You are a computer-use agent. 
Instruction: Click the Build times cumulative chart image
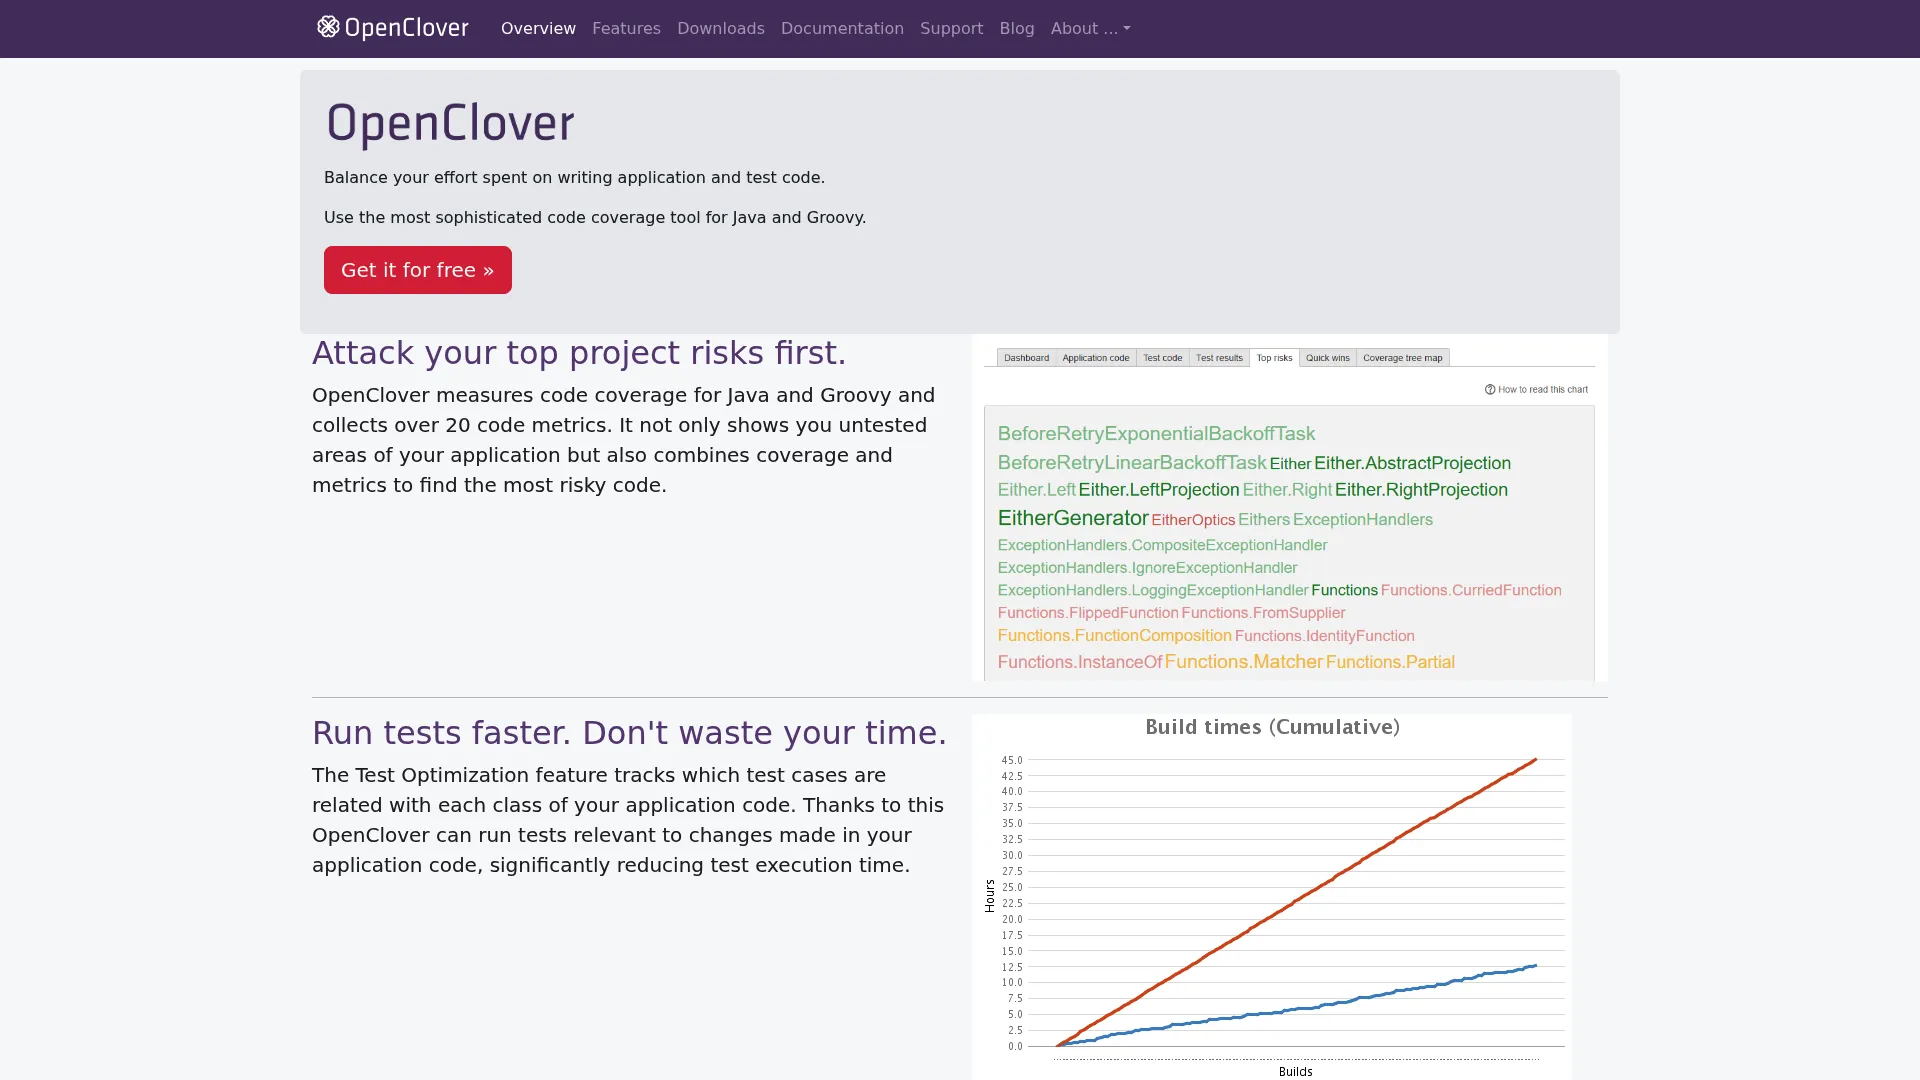point(1271,897)
